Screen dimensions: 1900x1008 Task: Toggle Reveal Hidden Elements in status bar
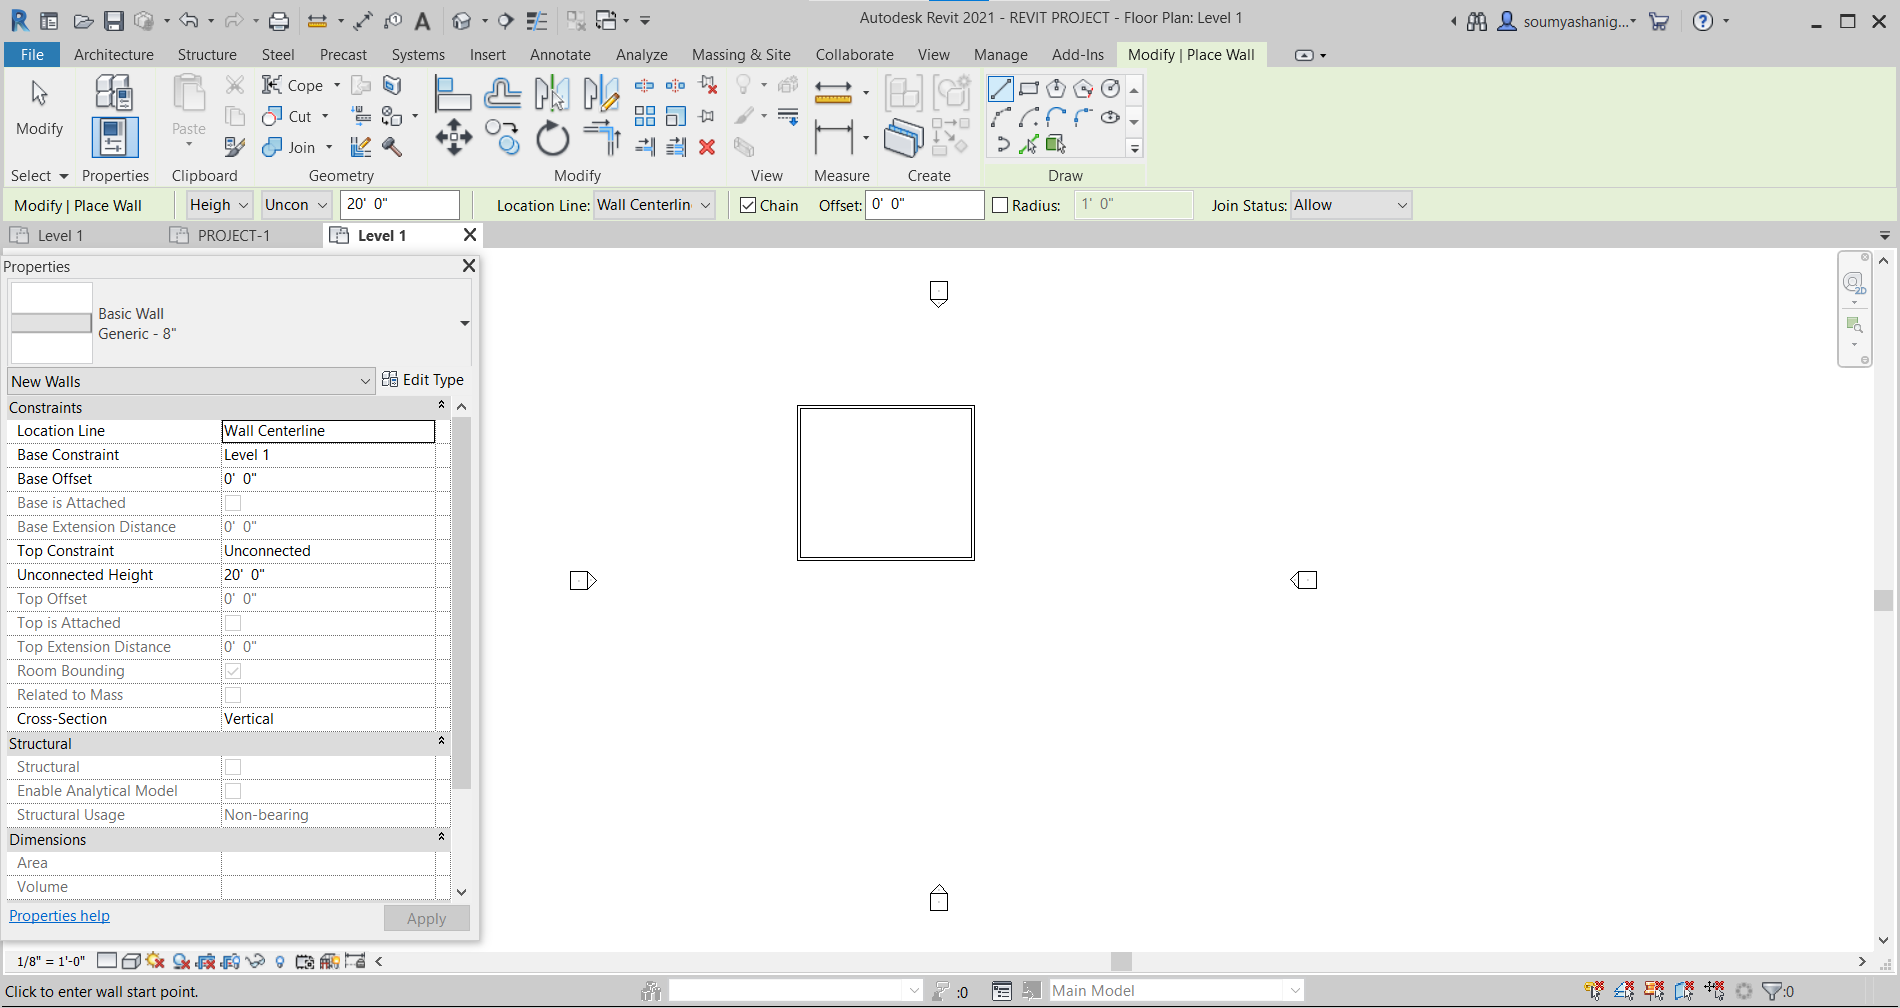click(280, 961)
